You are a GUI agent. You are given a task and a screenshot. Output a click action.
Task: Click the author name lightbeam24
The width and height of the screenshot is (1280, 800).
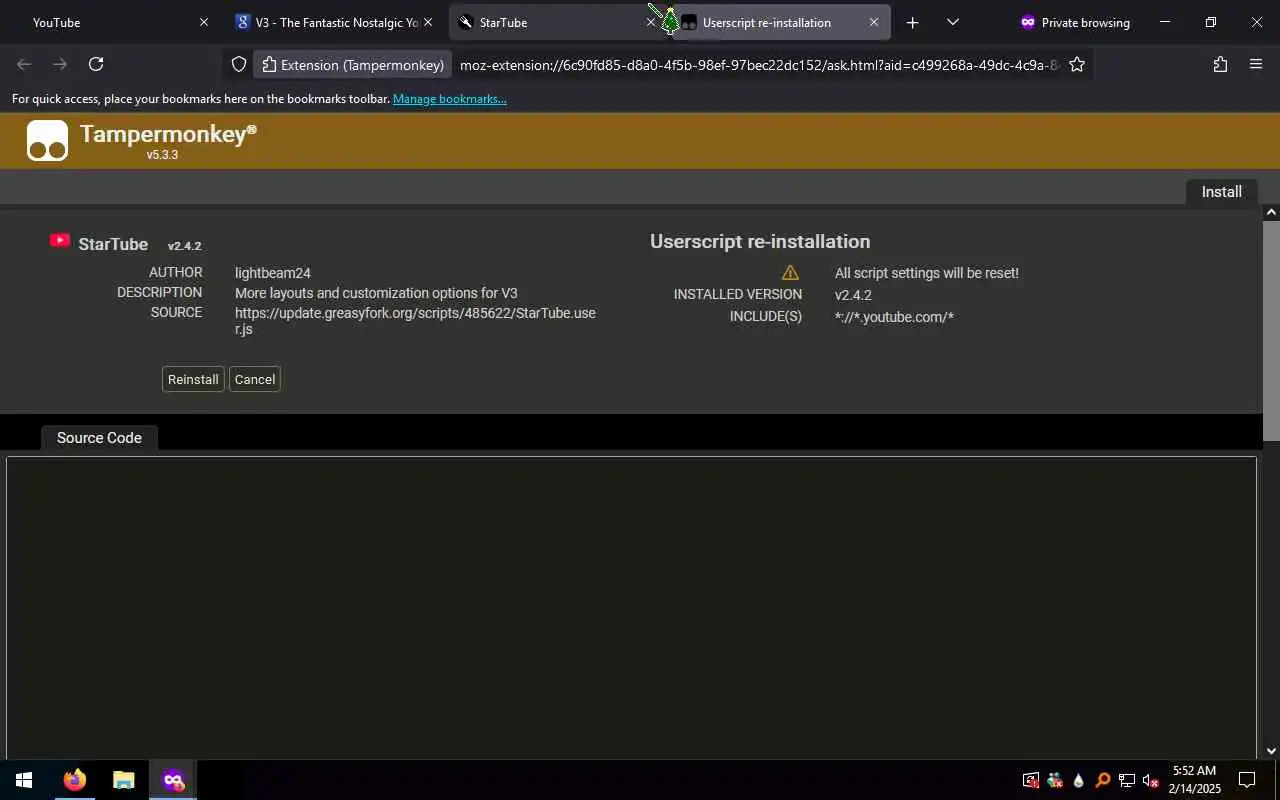(273, 273)
